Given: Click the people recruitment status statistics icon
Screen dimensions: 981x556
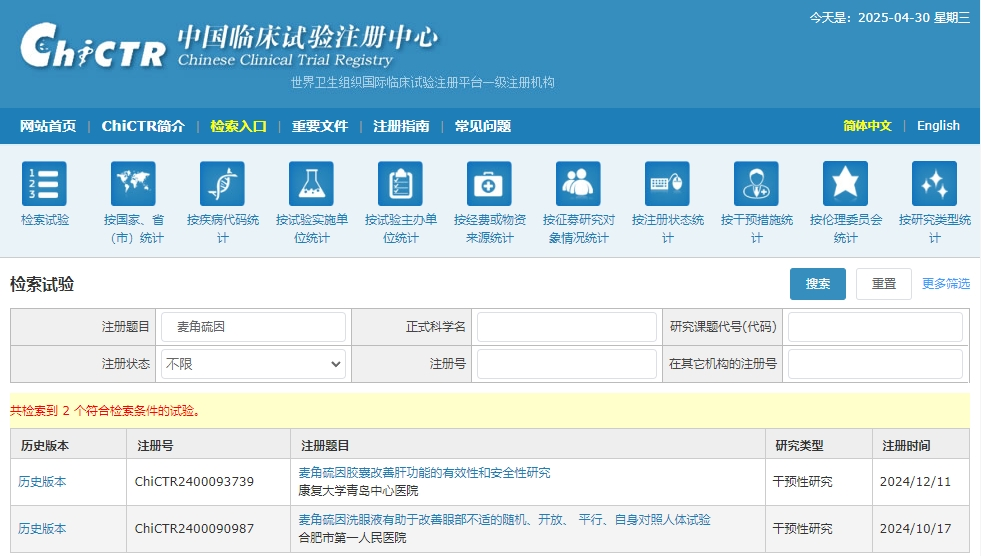Looking at the screenshot, I should point(578,184).
